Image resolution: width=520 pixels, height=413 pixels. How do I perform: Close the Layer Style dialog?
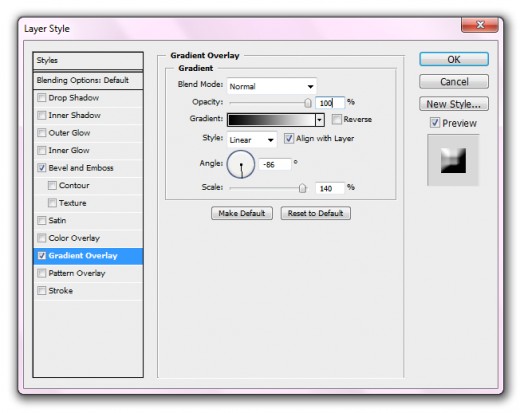(x=480, y=25)
